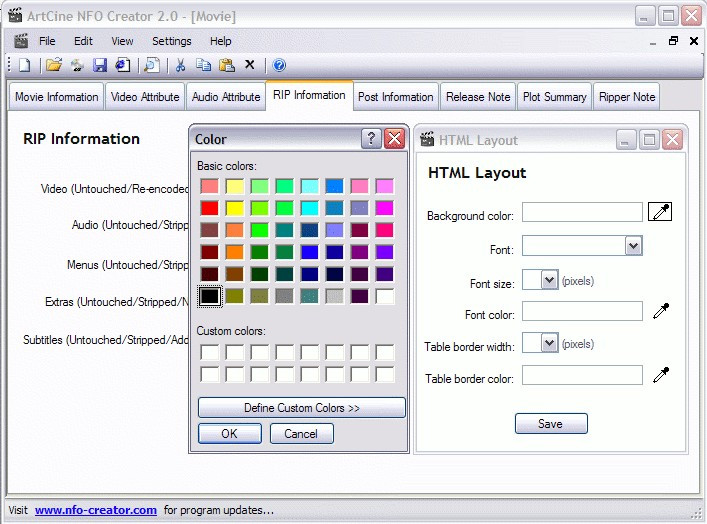This screenshot has width=707, height=524.
Task: Open the Edit menu
Action: coord(83,41)
